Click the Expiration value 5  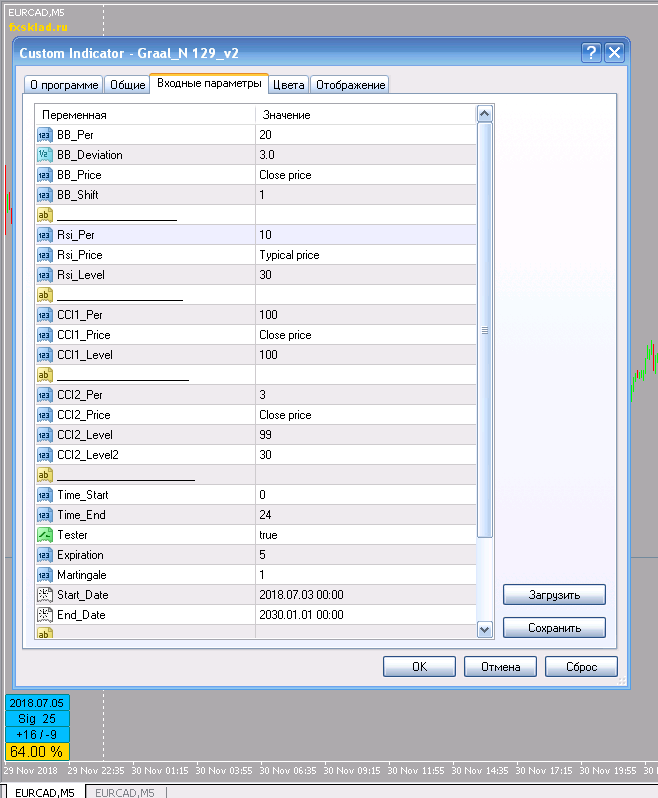coord(262,555)
